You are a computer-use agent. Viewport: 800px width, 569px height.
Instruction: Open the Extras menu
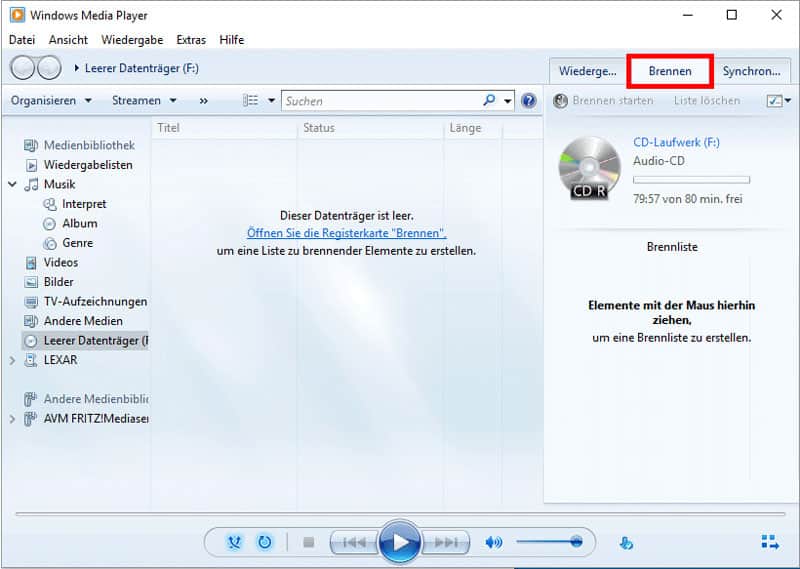[x=191, y=40]
